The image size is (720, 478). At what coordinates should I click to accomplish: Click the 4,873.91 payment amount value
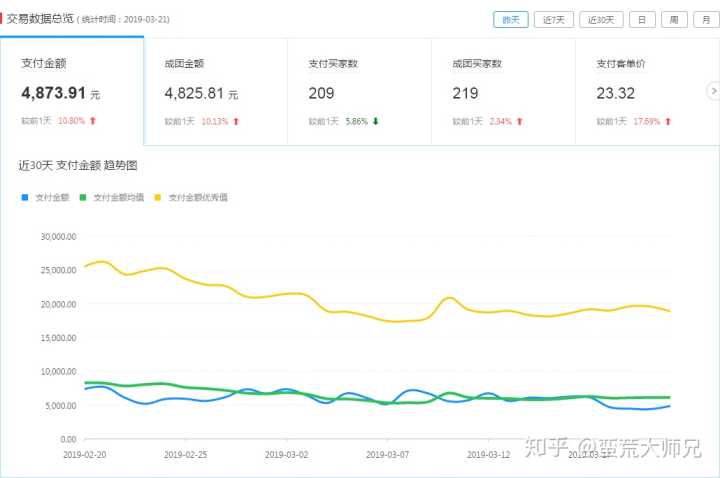tap(53, 93)
